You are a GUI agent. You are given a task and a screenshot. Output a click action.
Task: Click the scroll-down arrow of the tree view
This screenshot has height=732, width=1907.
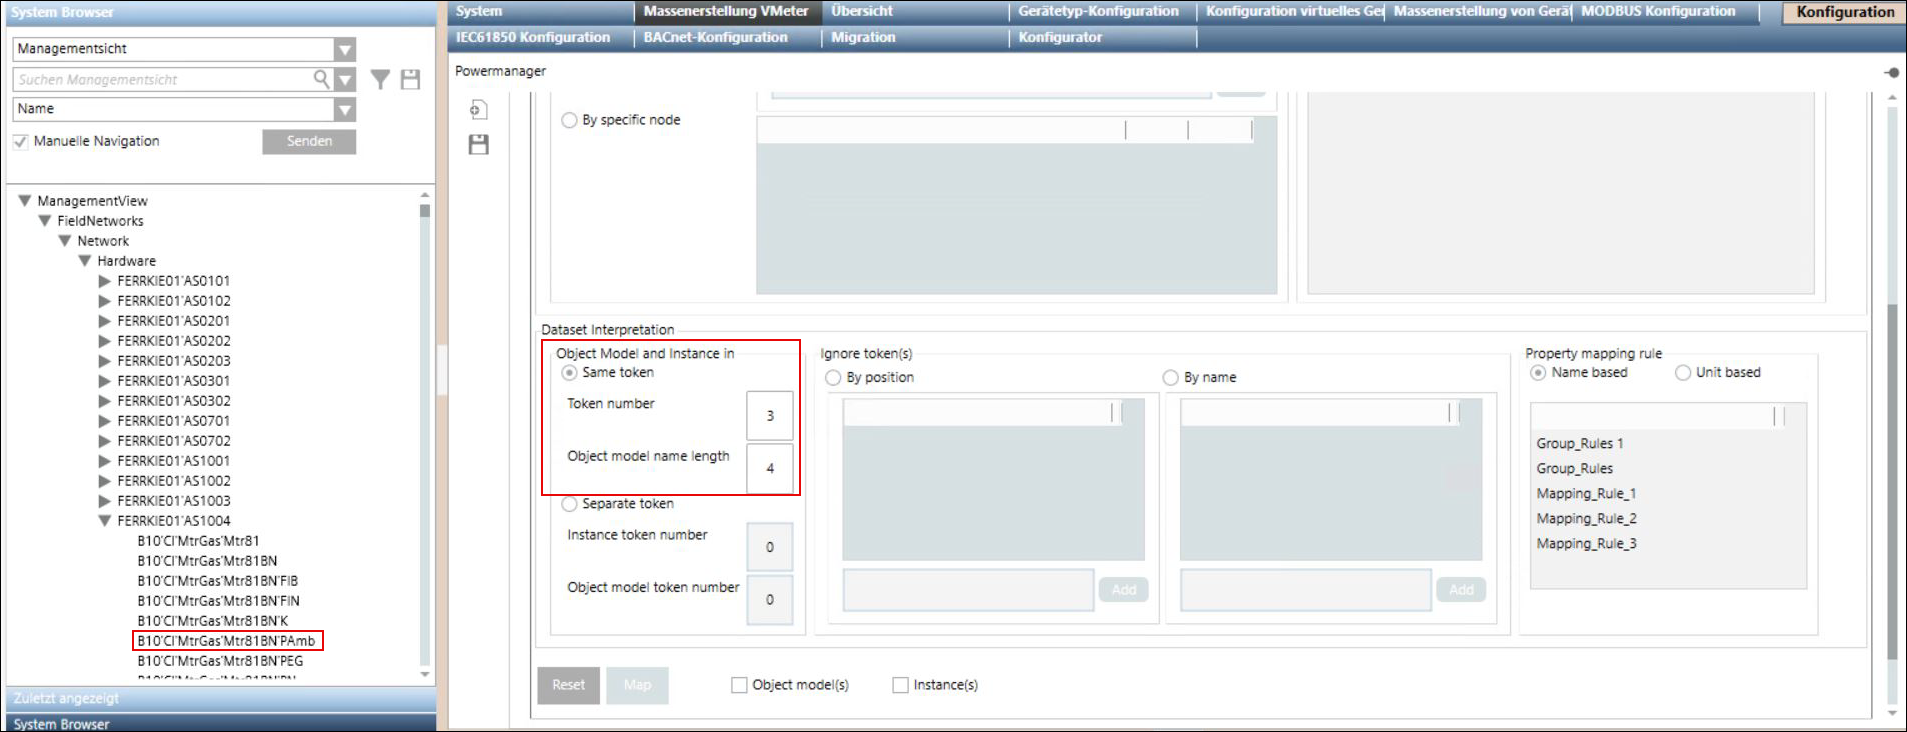click(x=425, y=675)
